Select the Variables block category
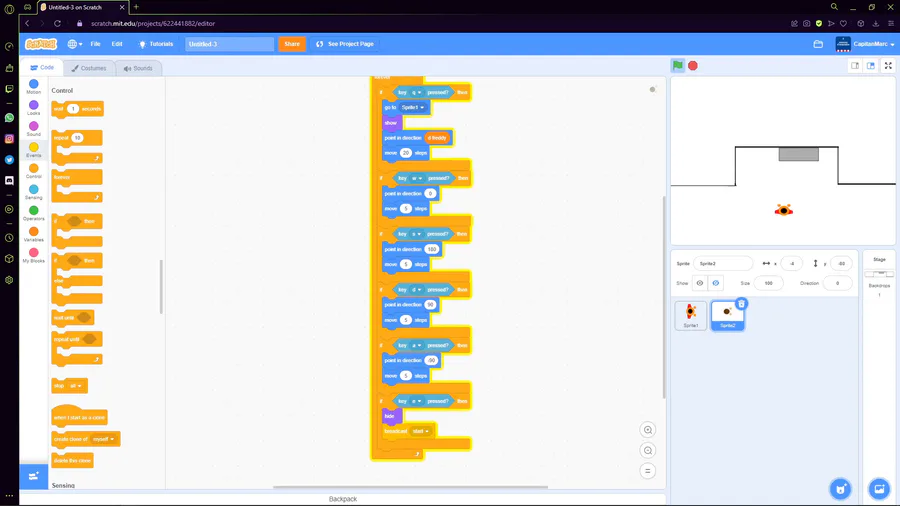The height and width of the screenshot is (506, 900). point(33,235)
